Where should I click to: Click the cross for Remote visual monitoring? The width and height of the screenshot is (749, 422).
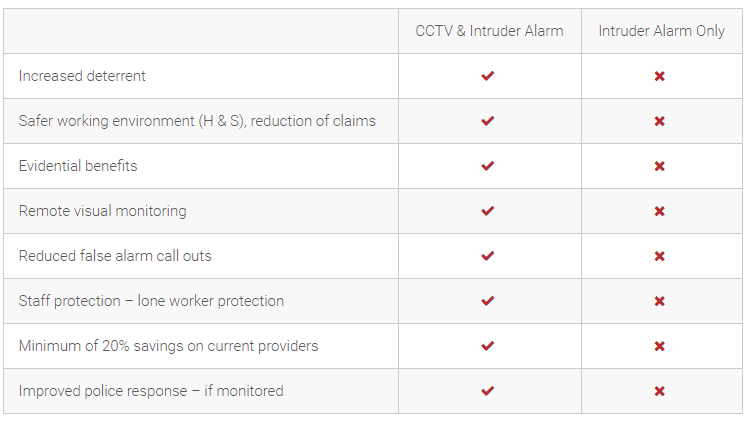(660, 211)
